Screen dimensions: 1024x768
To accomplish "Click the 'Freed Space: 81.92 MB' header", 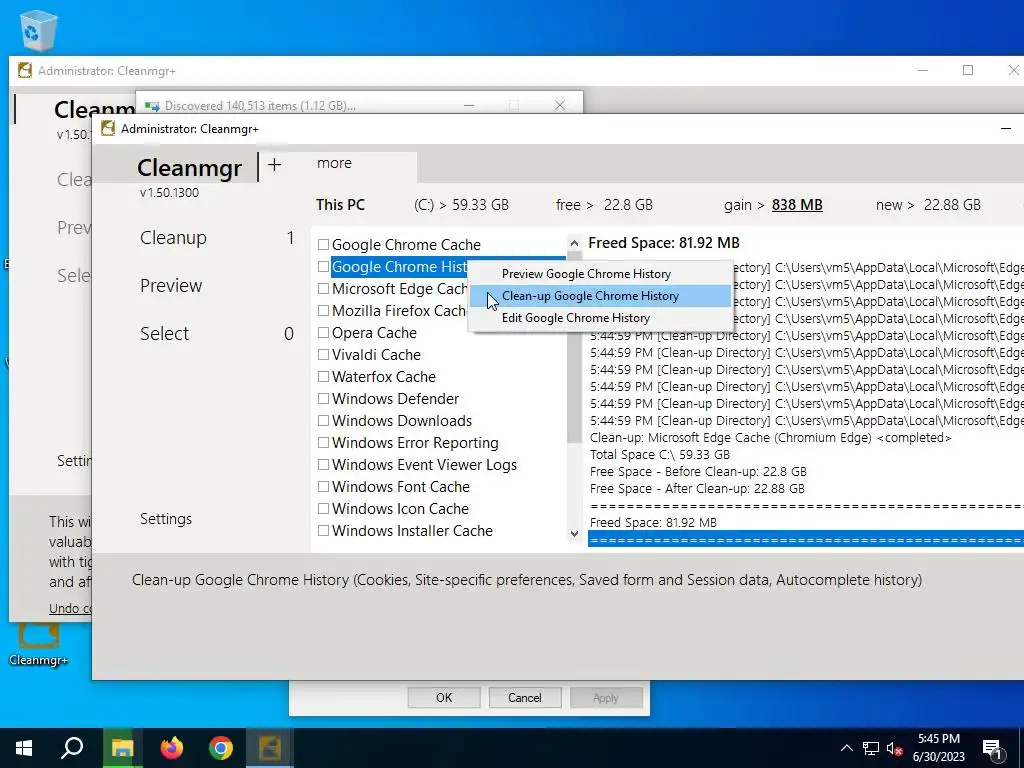I will [x=664, y=243].
